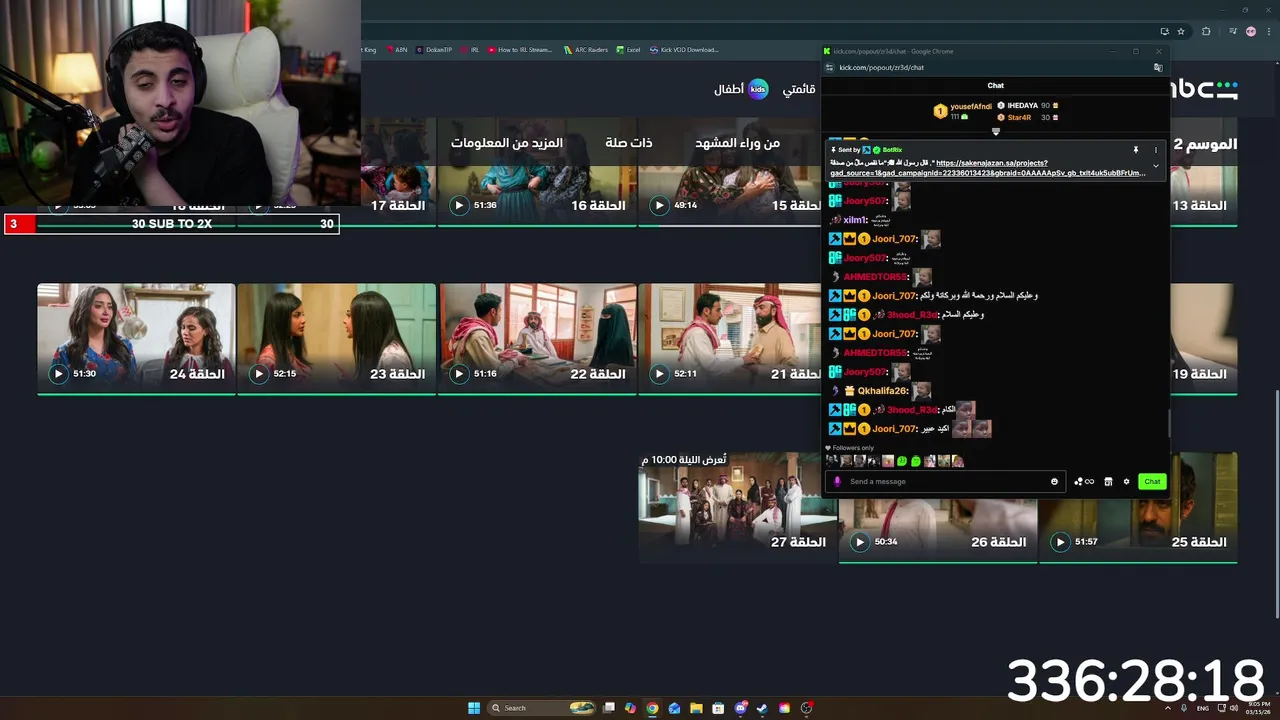The height and width of the screenshot is (720, 1280).
Task: Open the Excel bookmark
Action: point(628,49)
